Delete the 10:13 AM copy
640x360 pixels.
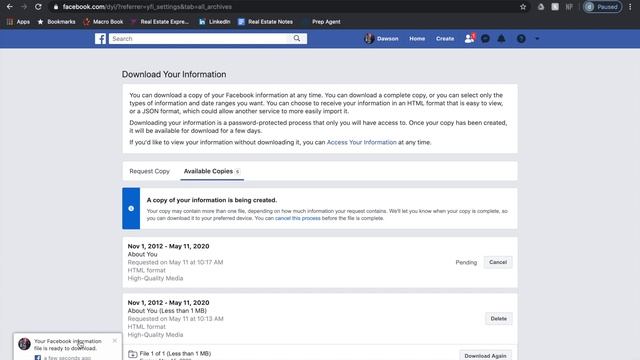[498, 319]
